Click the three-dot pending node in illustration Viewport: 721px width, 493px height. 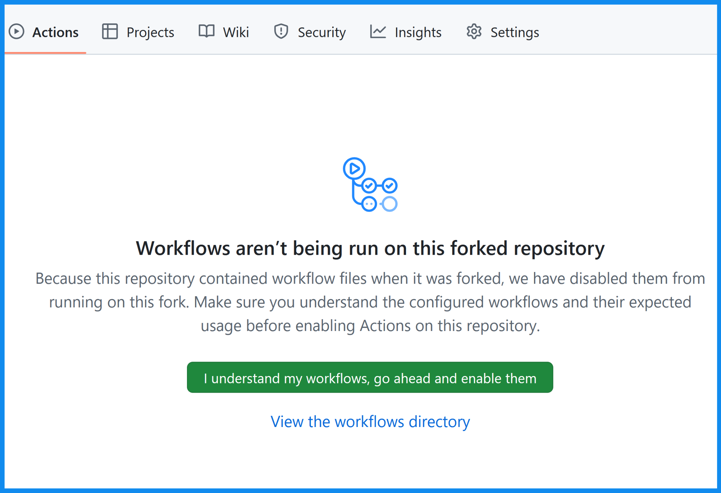click(x=369, y=204)
